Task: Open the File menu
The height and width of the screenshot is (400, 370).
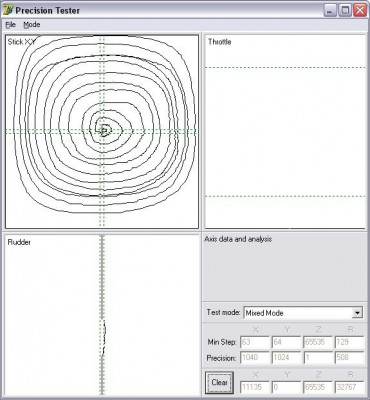Action: (11, 25)
